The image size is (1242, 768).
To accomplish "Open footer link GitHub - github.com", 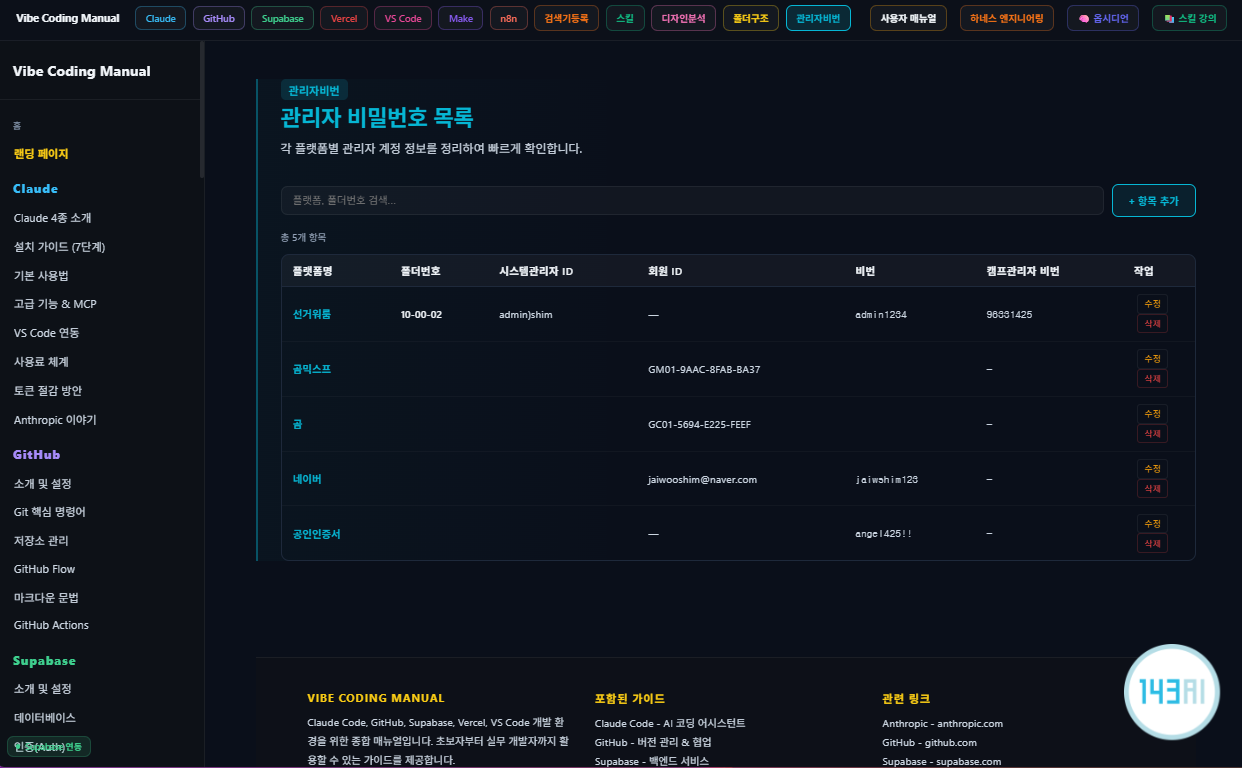I will tap(928, 743).
